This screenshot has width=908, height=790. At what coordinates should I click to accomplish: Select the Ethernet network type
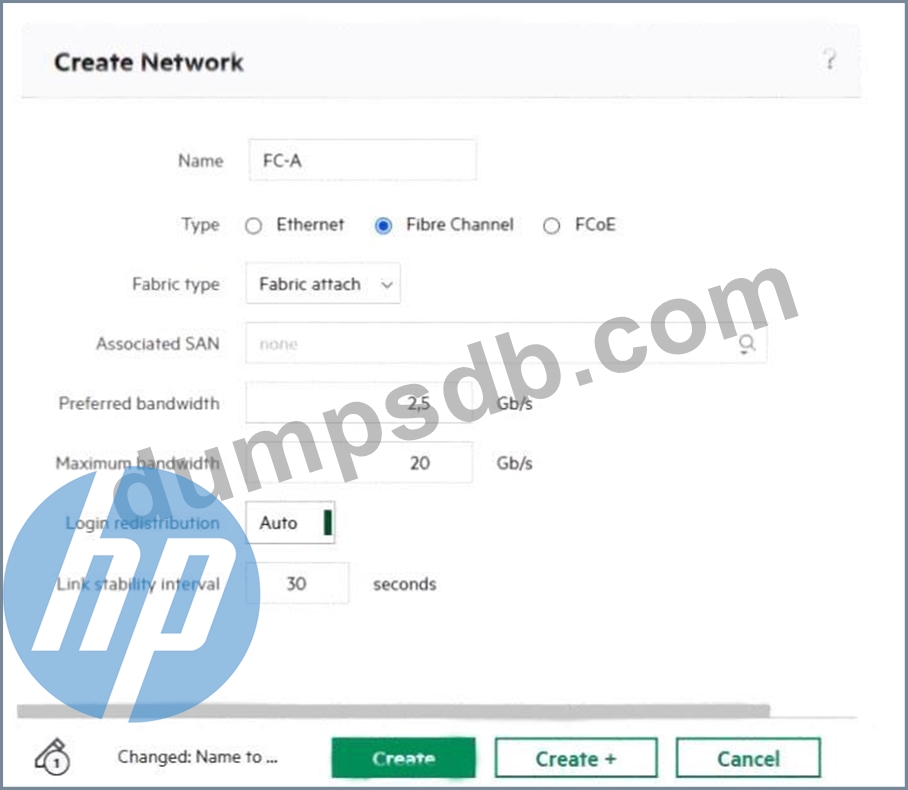[253, 225]
